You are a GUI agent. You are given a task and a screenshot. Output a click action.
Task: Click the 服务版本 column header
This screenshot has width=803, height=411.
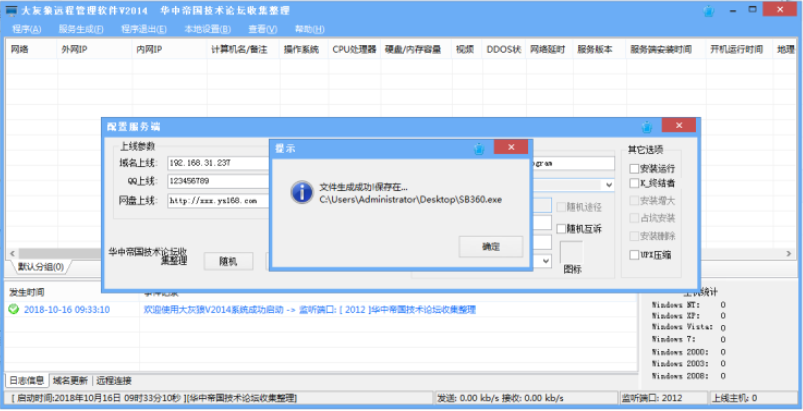click(x=599, y=49)
